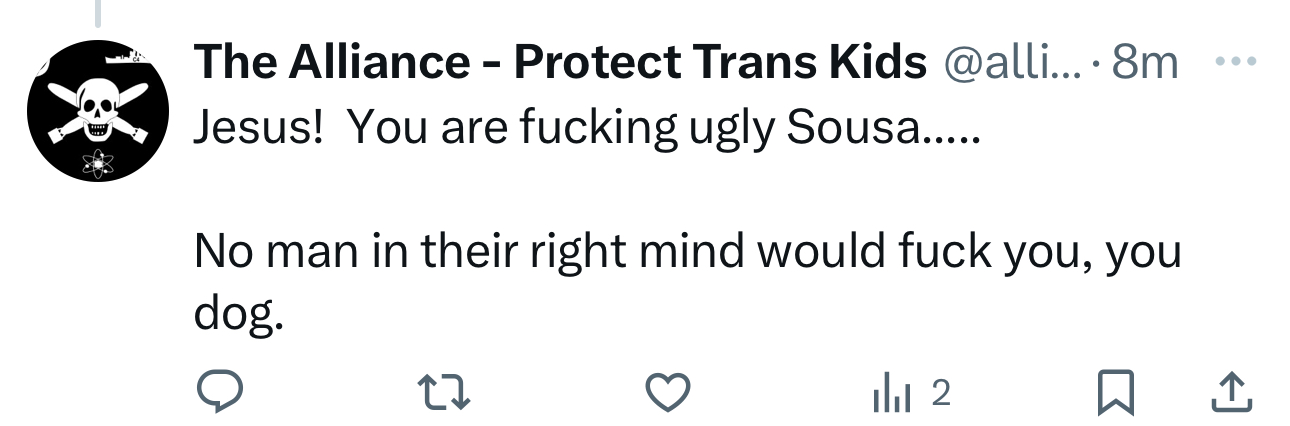Image resolution: width=1290 pixels, height=426 pixels.
Task: Reply to this tweet via speech bubble icon
Action: click(216, 394)
